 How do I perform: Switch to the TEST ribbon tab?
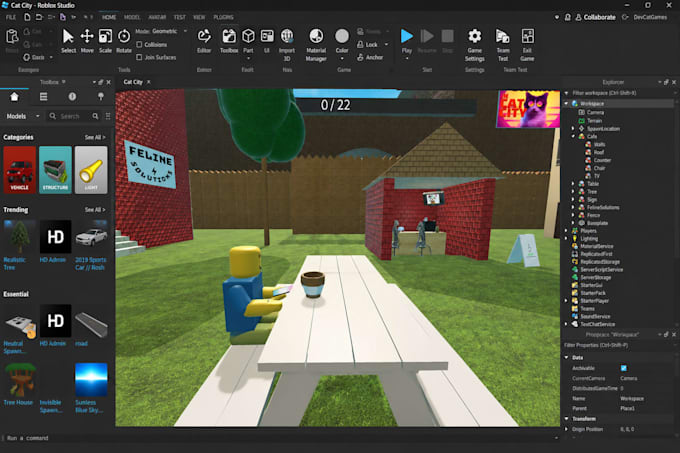(x=180, y=17)
